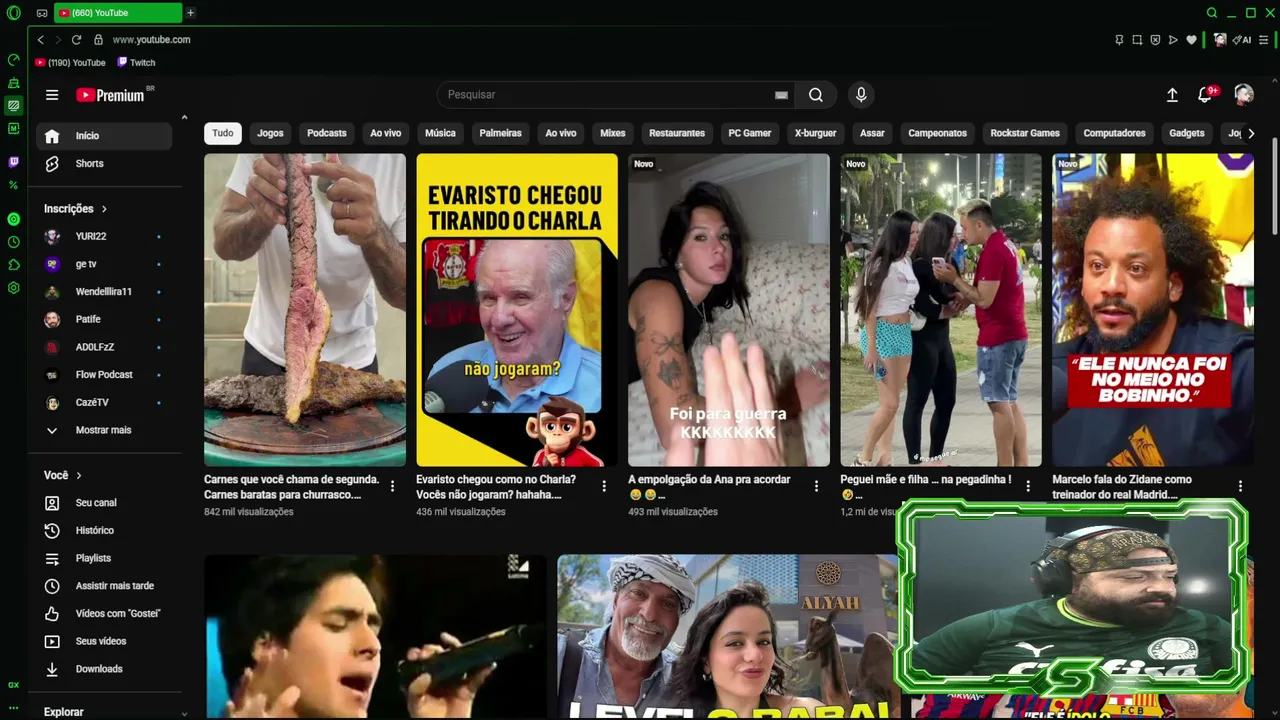The height and width of the screenshot is (720, 1280).
Task: Open the Inscrições section arrow
Action: click(104, 209)
